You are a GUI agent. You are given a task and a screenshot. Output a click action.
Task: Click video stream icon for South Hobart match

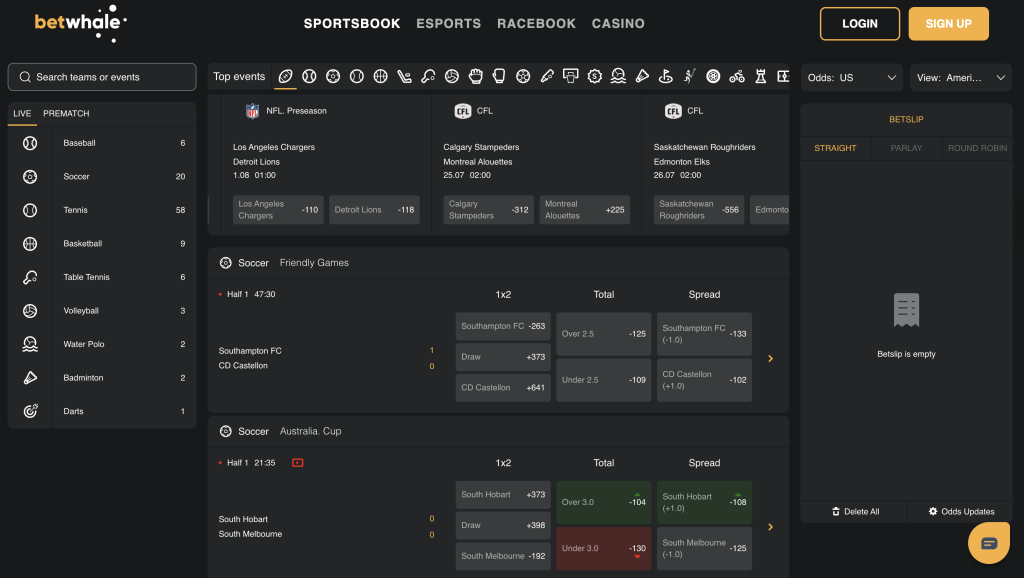click(298, 462)
